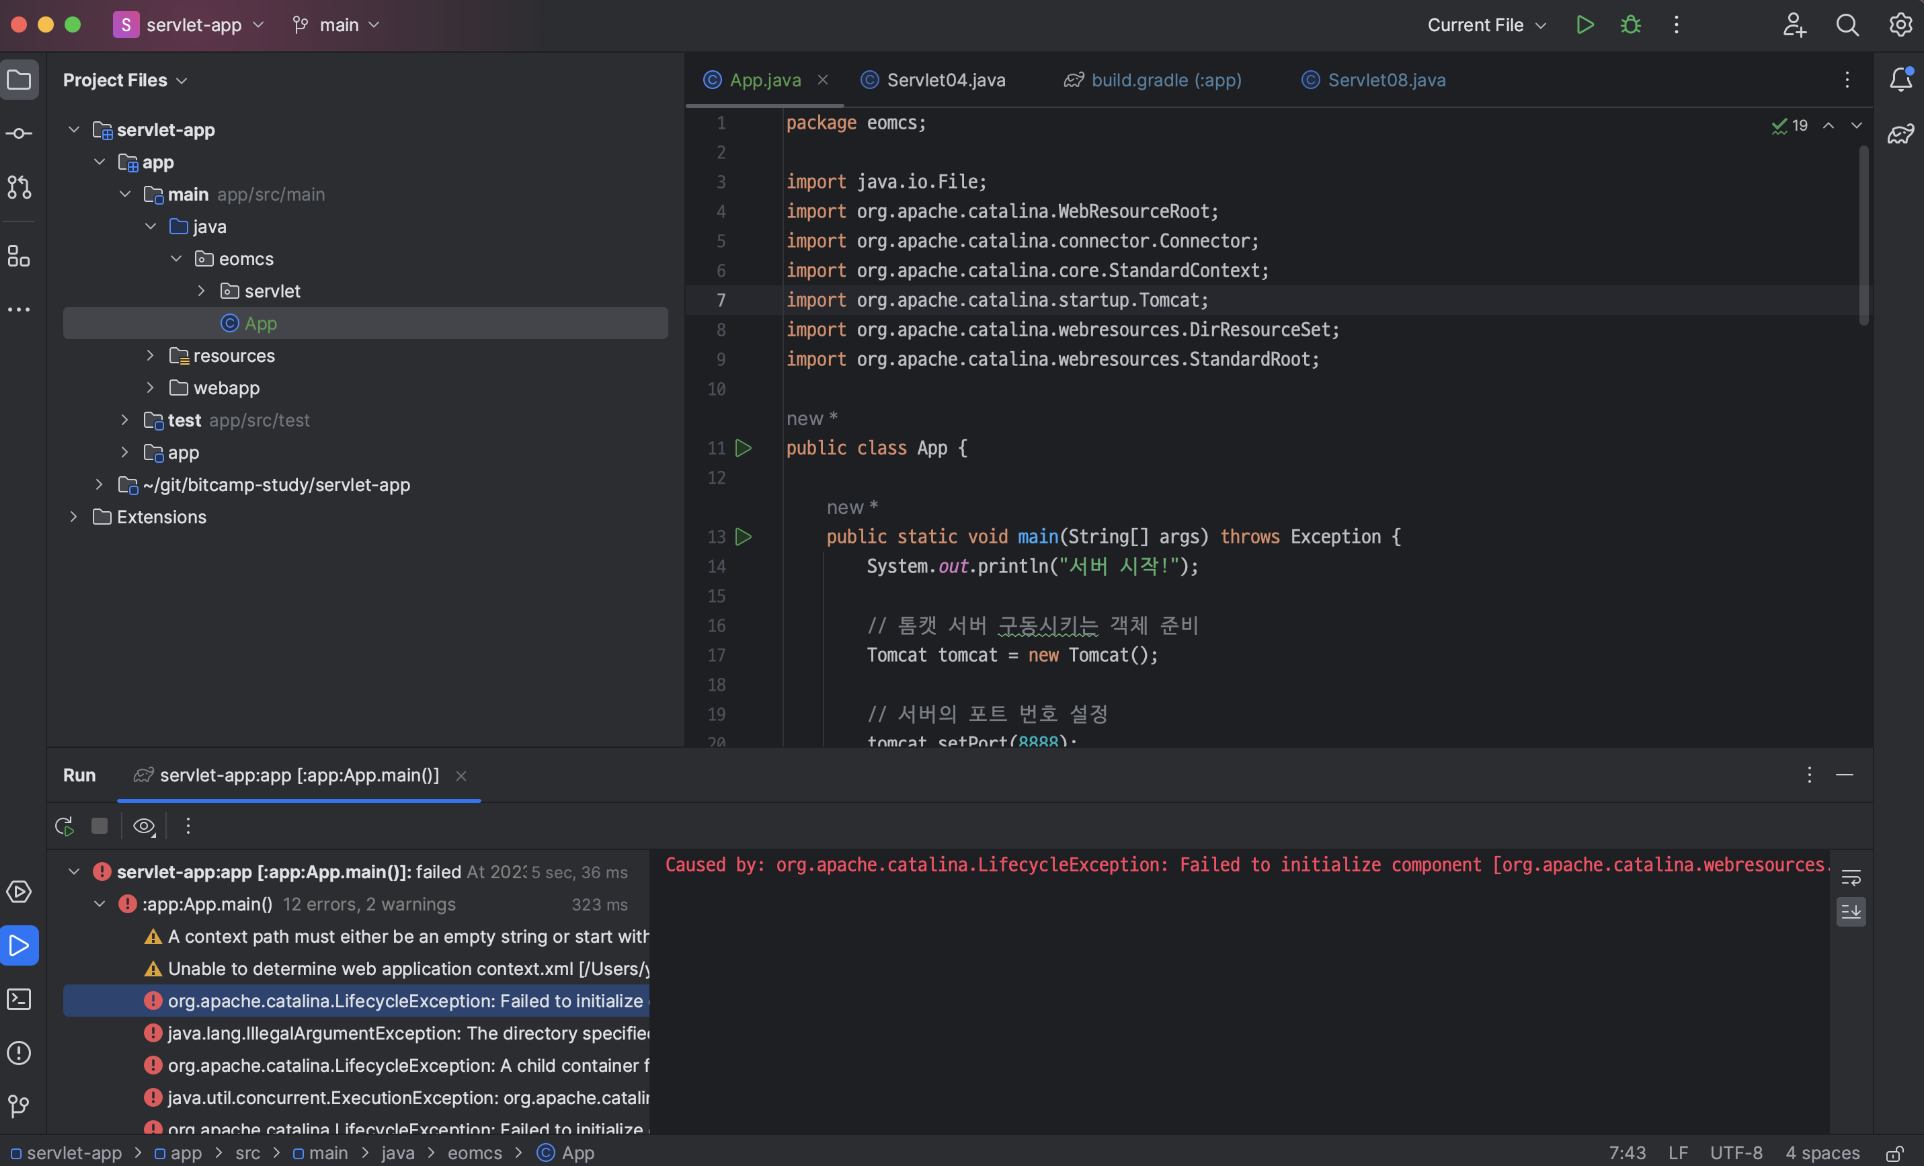This screenshot has height=1166, width=1924.
Task: Expand the servlet package folder
Action: pyautogui.click(x=201, y=291)
